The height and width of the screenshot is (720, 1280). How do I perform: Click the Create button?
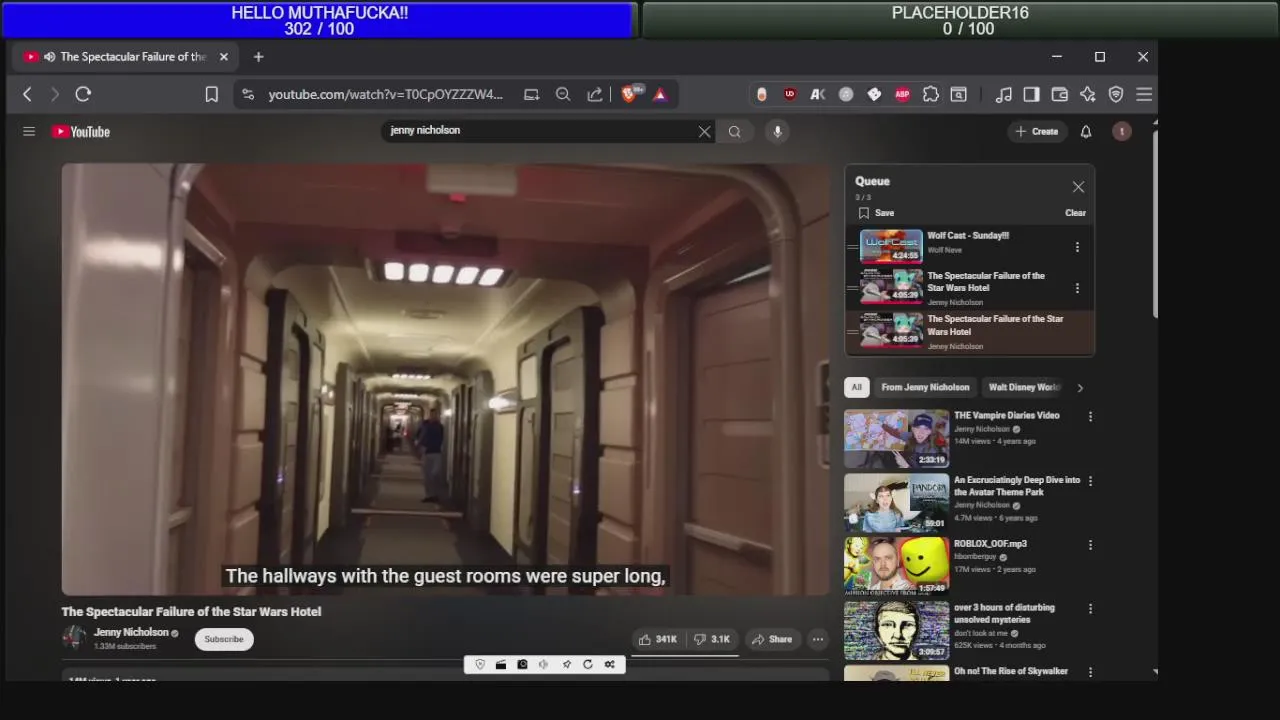pyautogui.click(x=1037, y=131)
